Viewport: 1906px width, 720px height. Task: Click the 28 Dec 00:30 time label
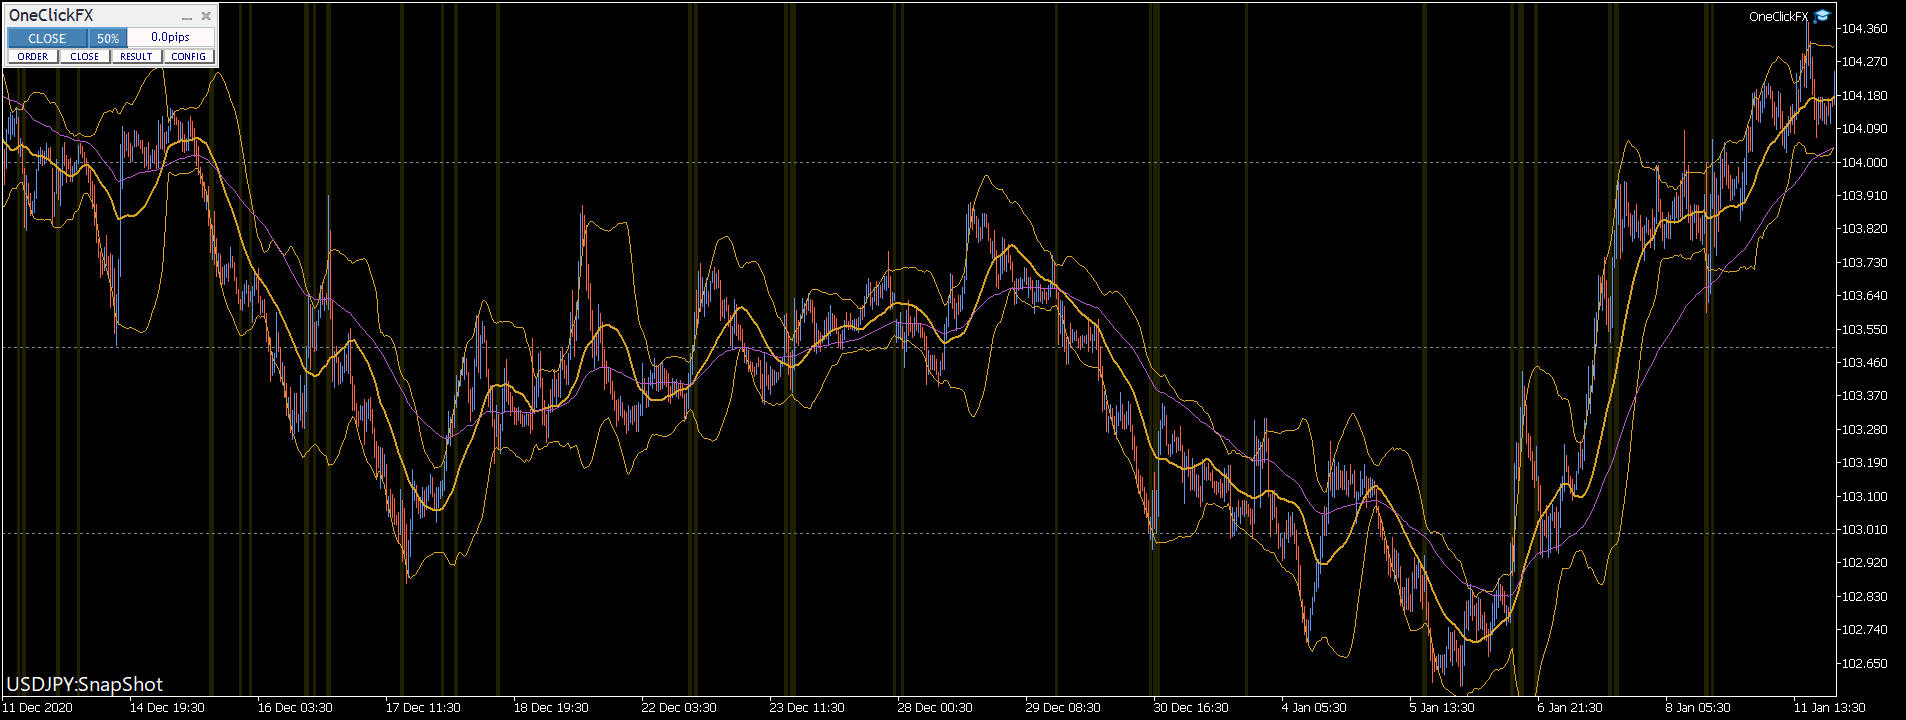coord(935,707)
